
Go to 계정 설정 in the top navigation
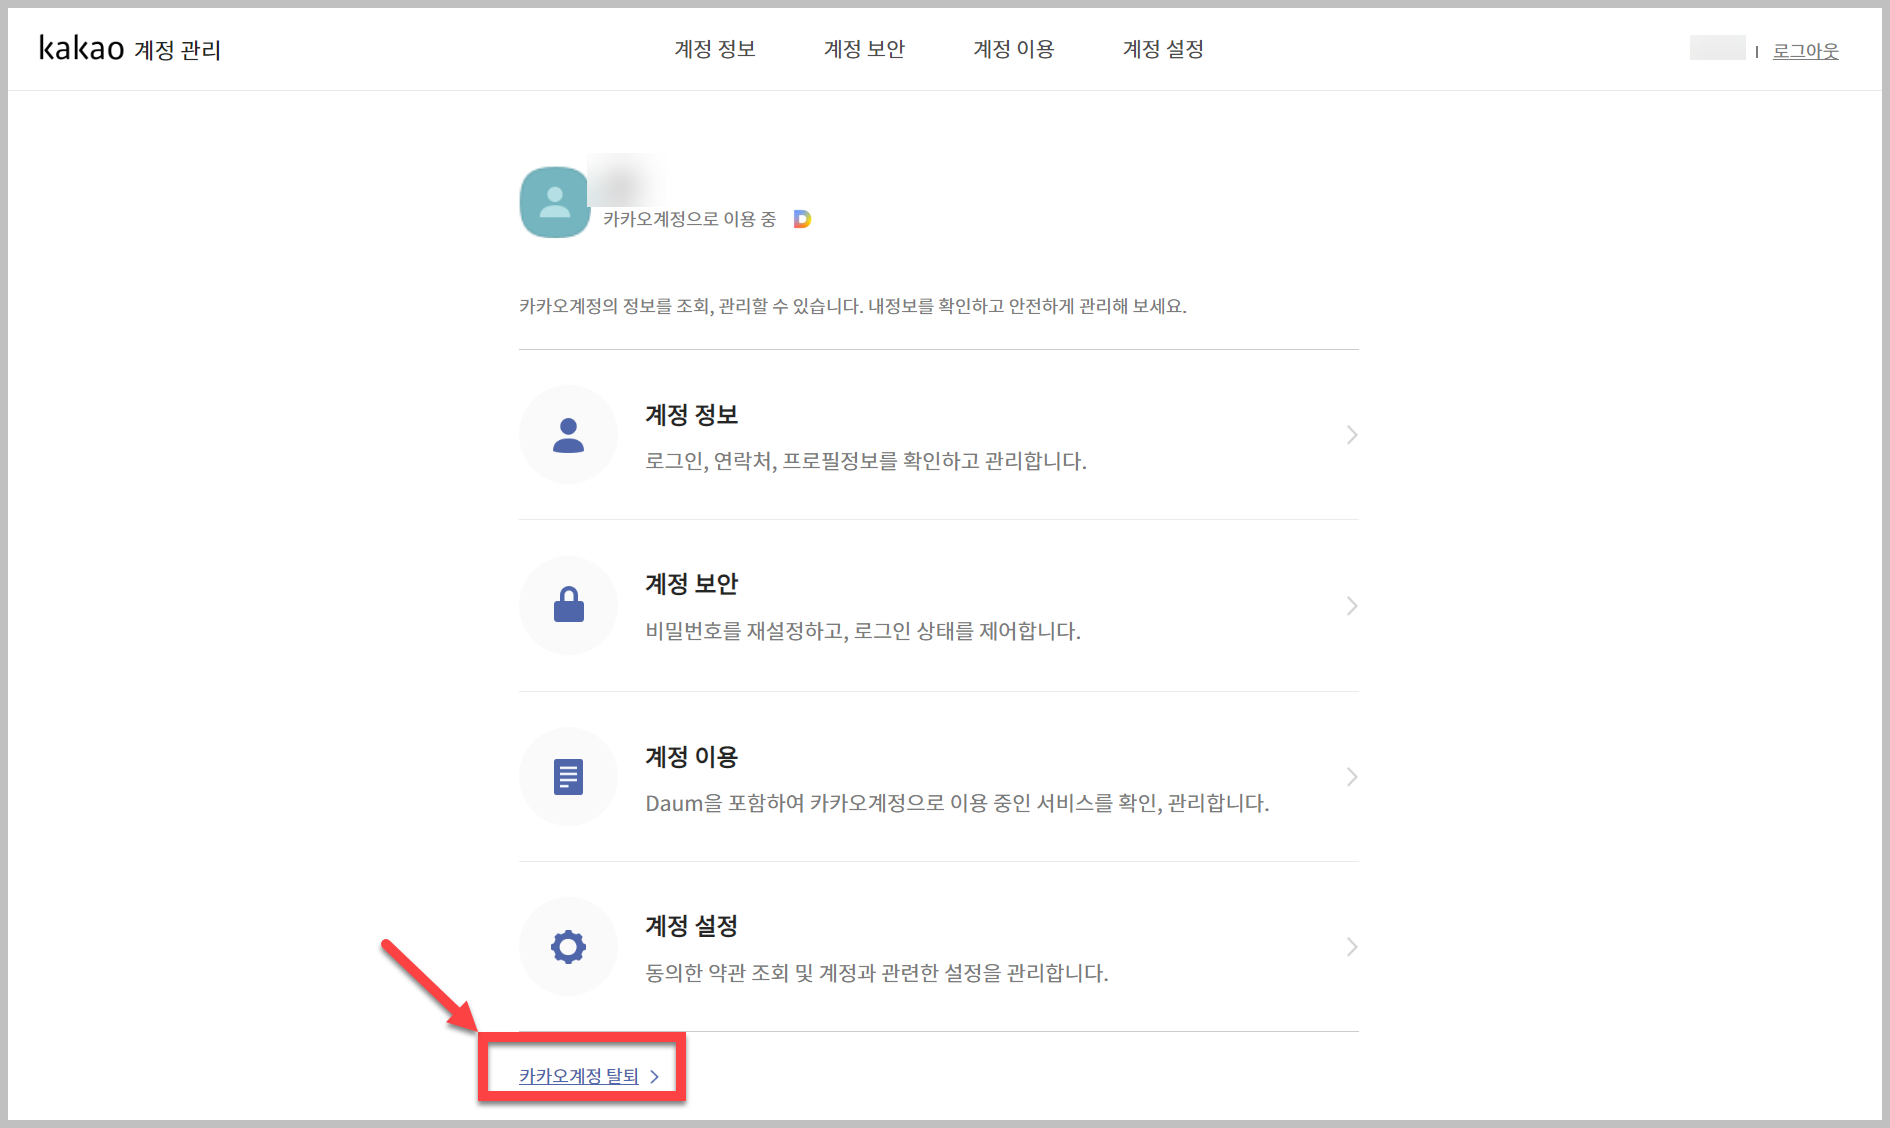[x=1163, y=49]
